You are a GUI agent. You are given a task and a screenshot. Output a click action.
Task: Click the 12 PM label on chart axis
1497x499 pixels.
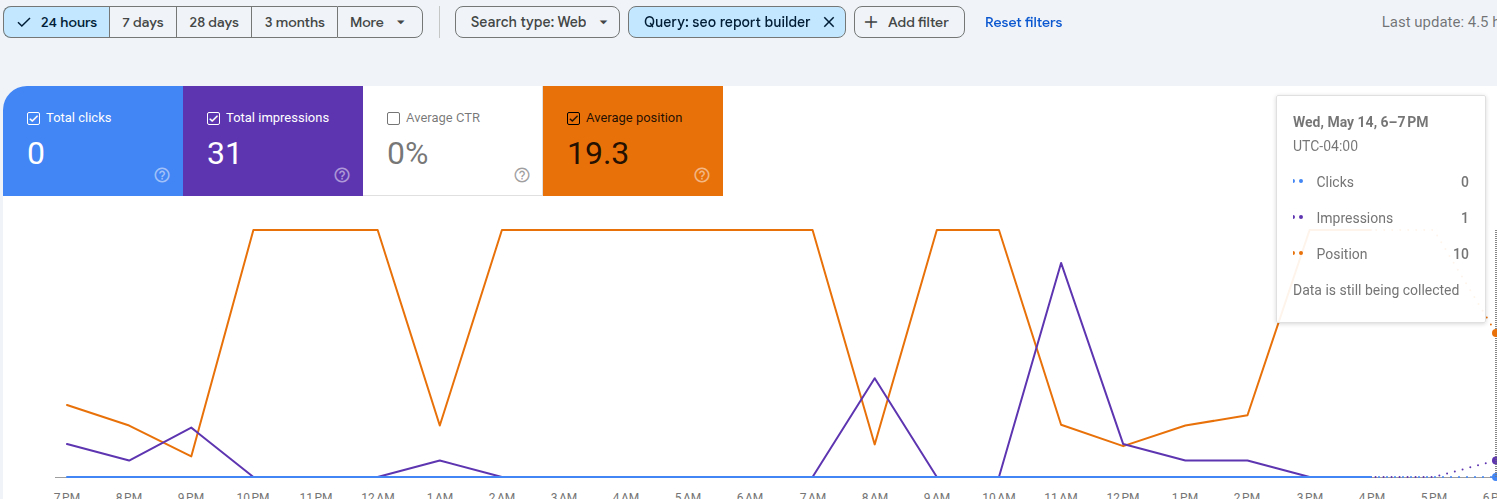1123,494
